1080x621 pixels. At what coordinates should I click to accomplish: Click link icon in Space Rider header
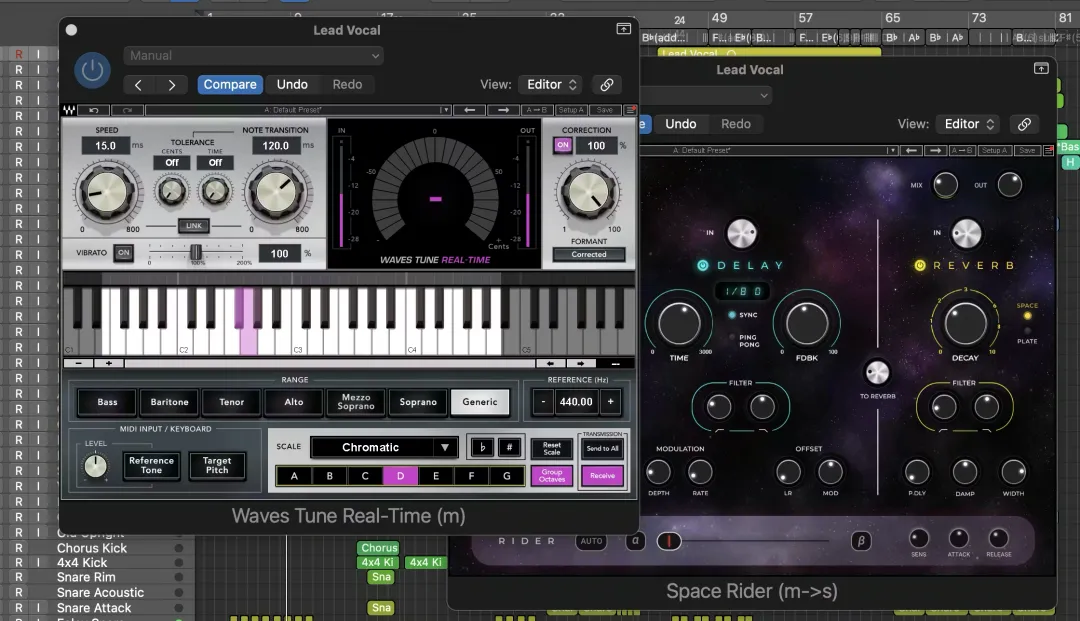pos(1024,124)
